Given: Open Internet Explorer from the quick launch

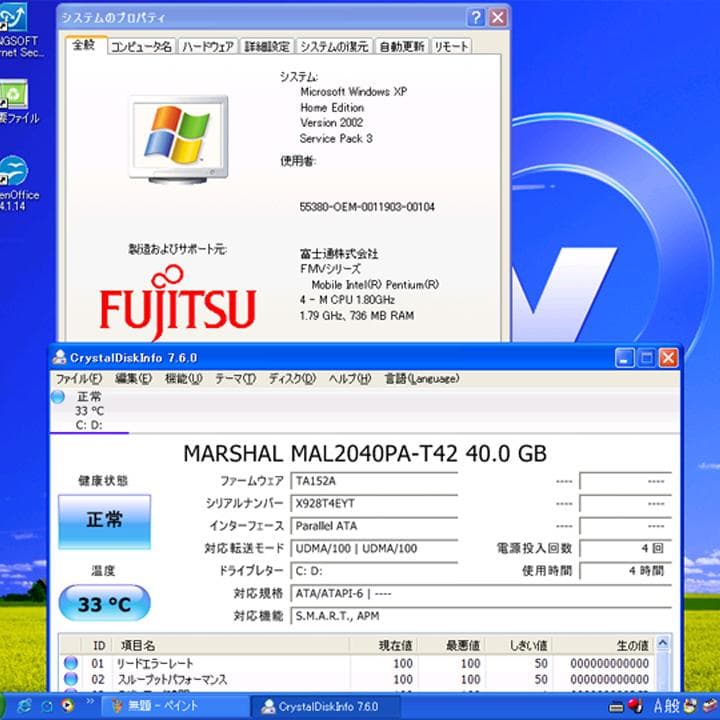Looking at the screenshot, I should 24,706.
